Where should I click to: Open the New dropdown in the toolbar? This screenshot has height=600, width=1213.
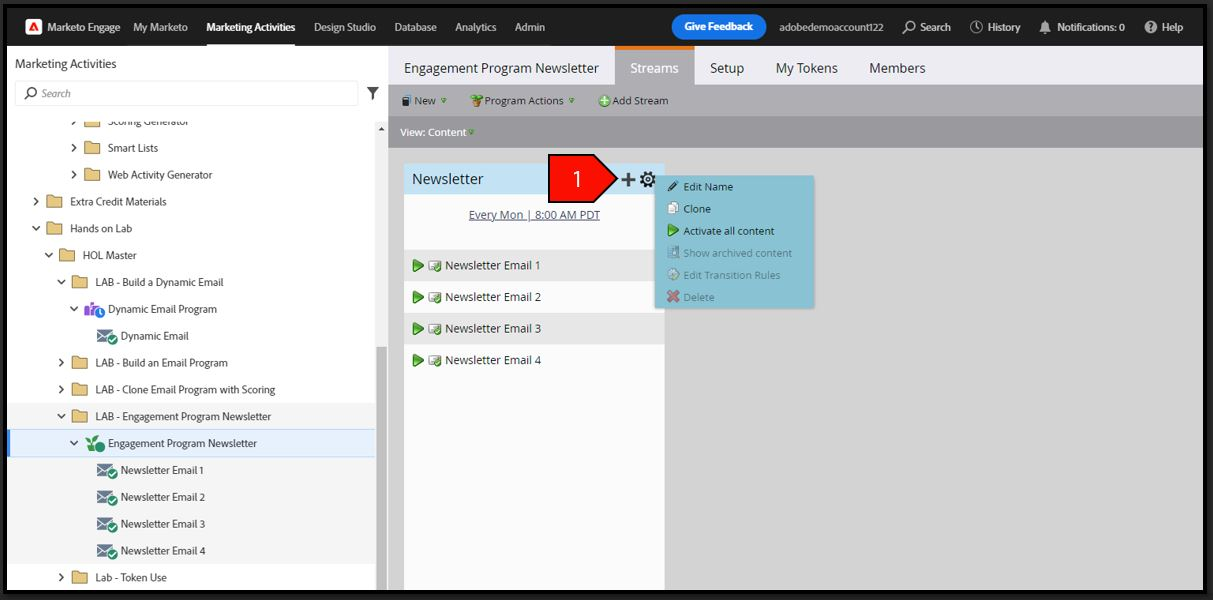(424, 101)
